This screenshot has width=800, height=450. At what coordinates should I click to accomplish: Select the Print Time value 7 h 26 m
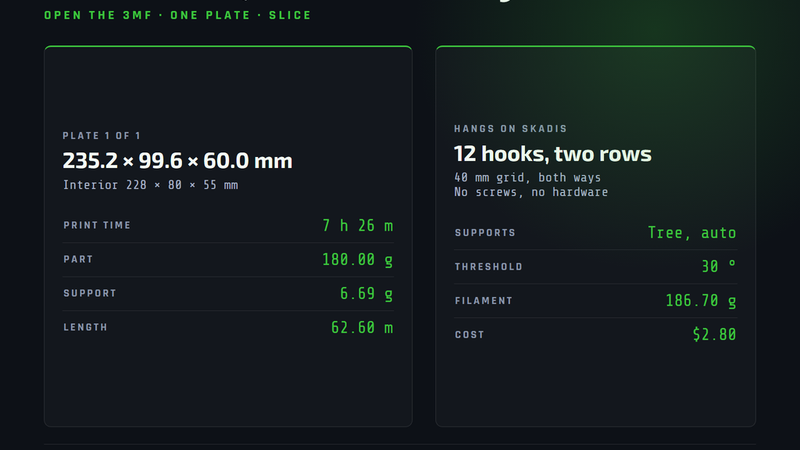358,226
